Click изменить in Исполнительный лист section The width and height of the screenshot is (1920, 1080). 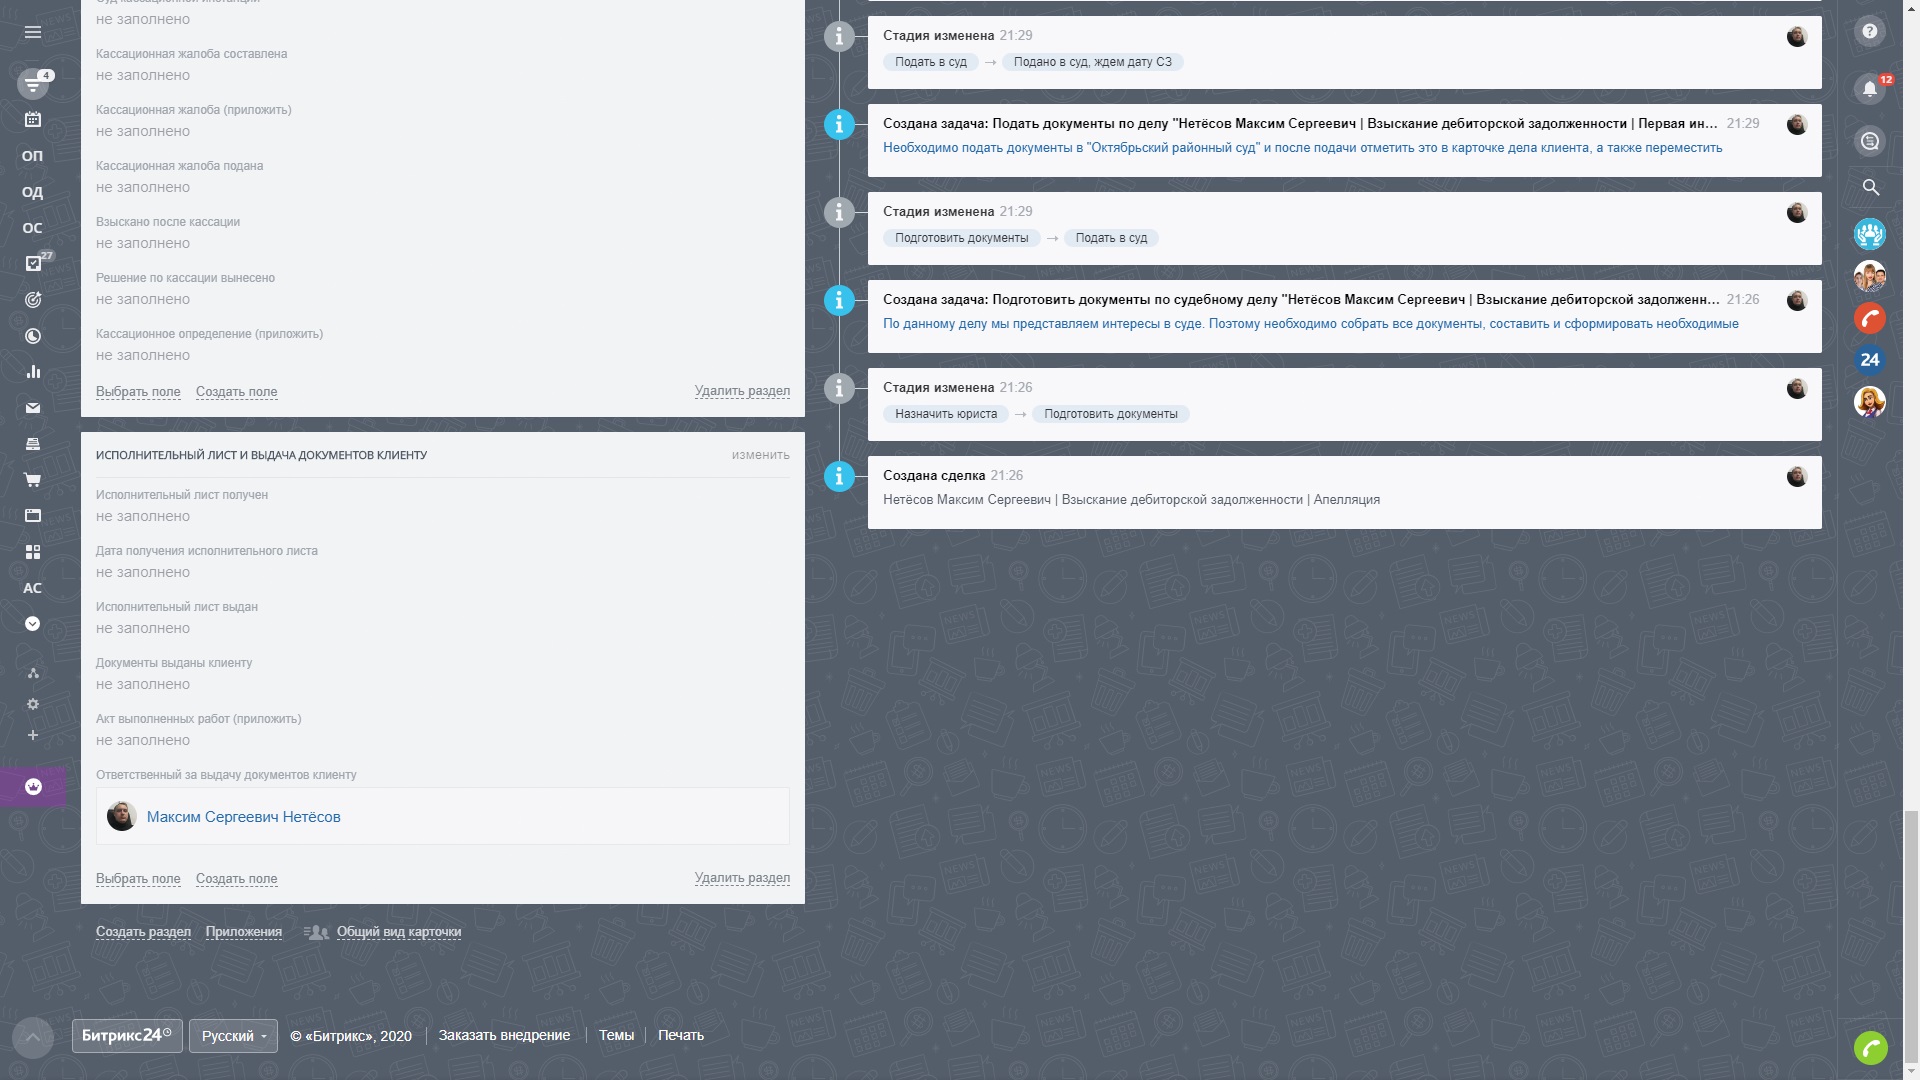760,455
